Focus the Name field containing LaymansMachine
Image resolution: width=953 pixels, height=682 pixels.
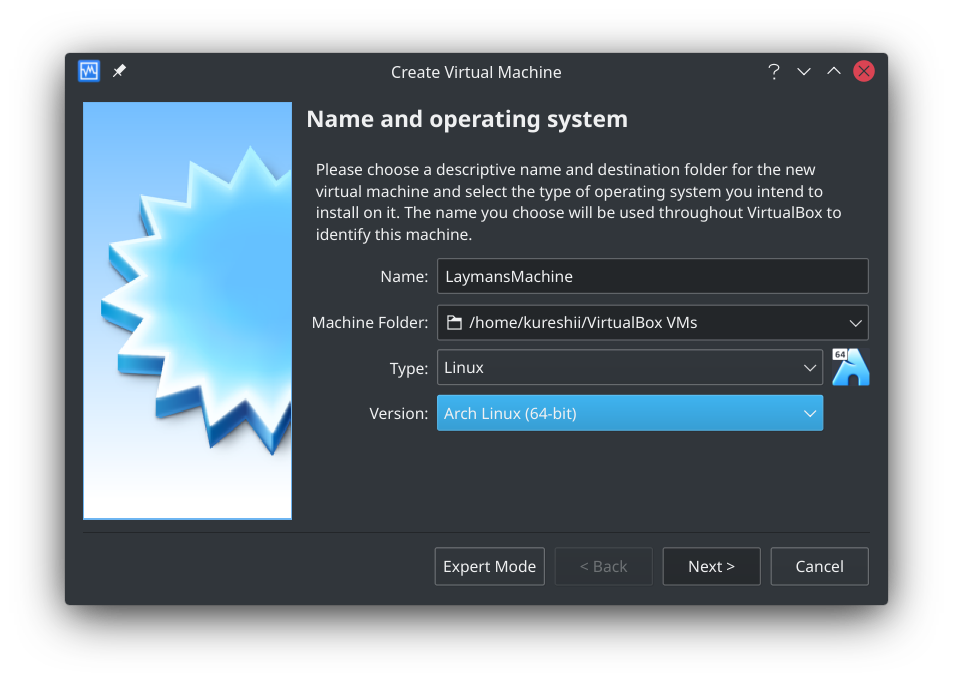(652, 276)
